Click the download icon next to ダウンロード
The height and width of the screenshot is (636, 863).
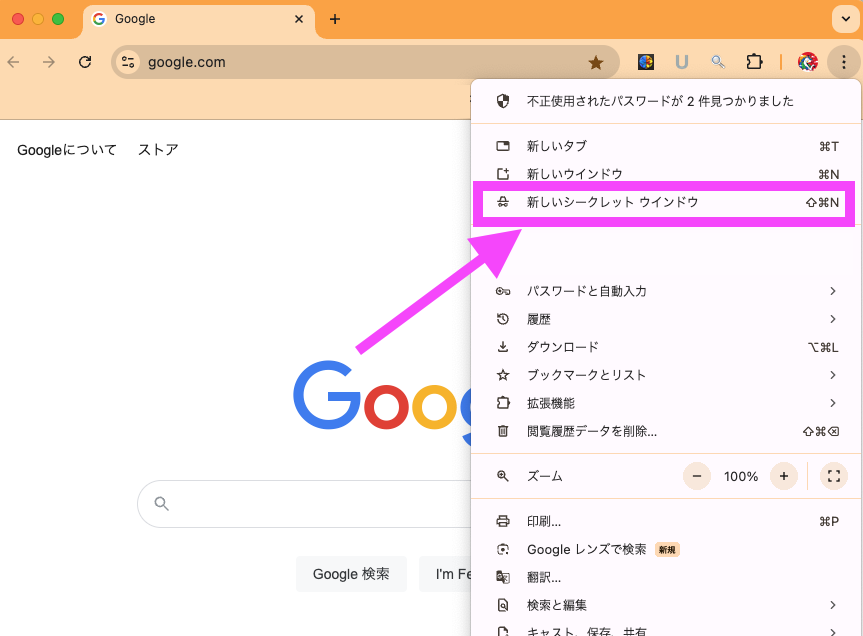point(502,347)
